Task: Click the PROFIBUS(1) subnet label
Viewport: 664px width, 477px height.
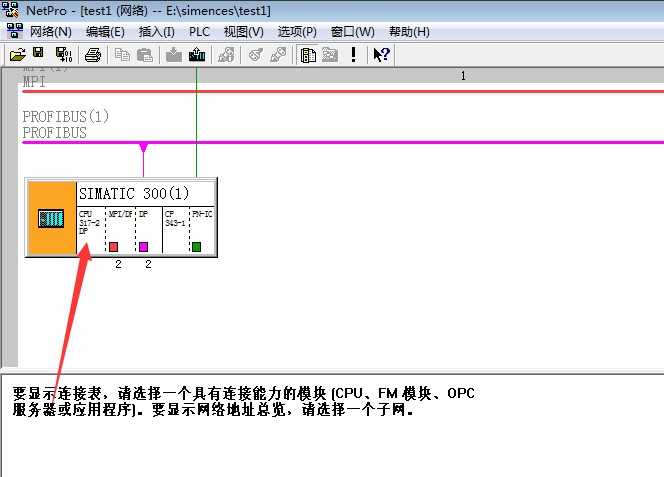Action: (66, 116)
